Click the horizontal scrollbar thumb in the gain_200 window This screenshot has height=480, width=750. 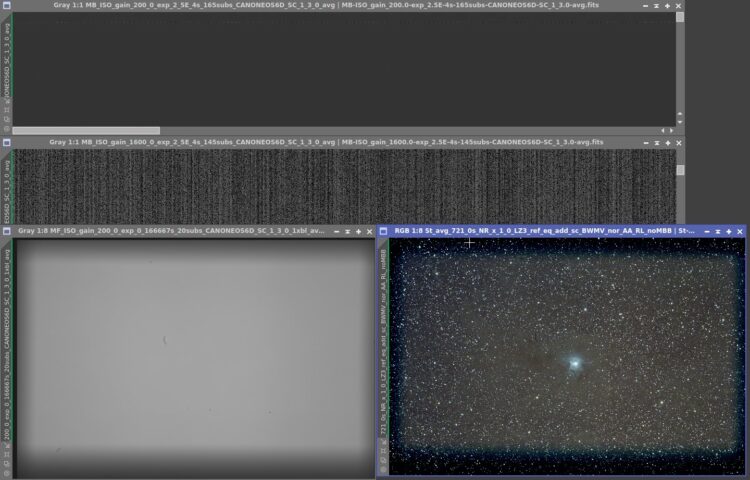click(86, 131)
